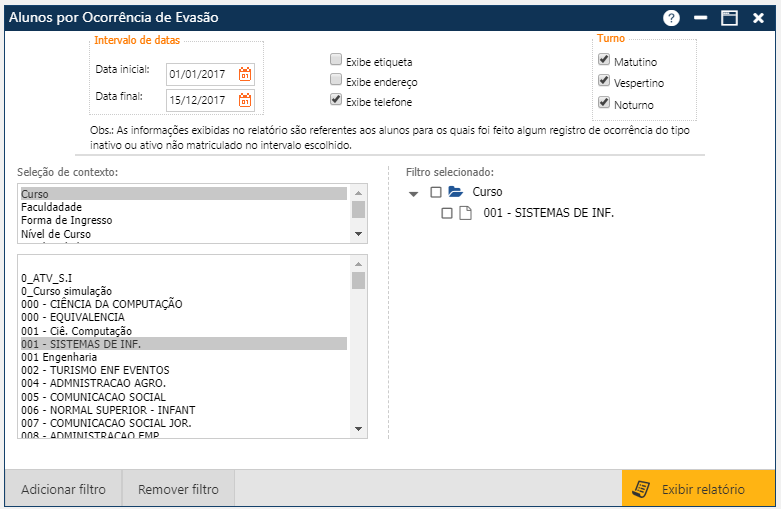Screen dimensions: 781x509
Task: Open the help question mark icon
Action: (671, 18)
